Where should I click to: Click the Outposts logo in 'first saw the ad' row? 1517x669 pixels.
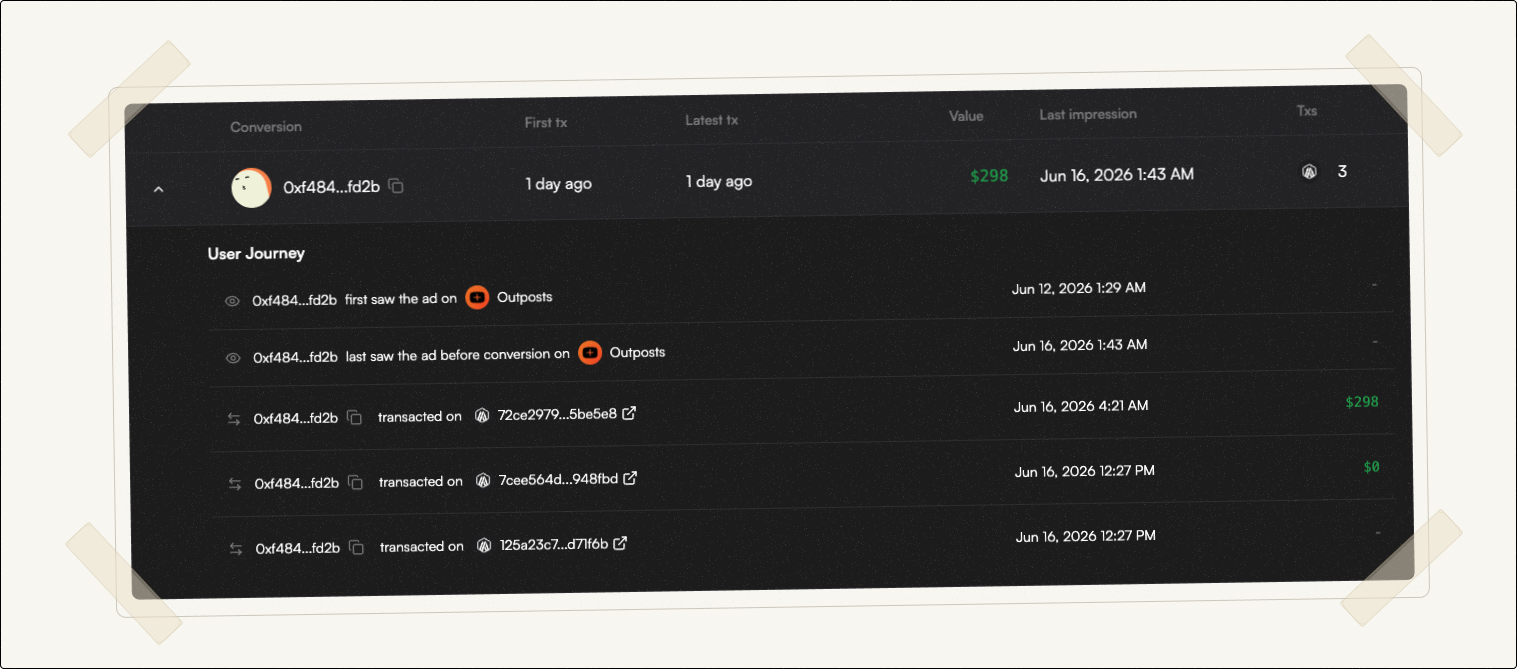pos(477,298)
